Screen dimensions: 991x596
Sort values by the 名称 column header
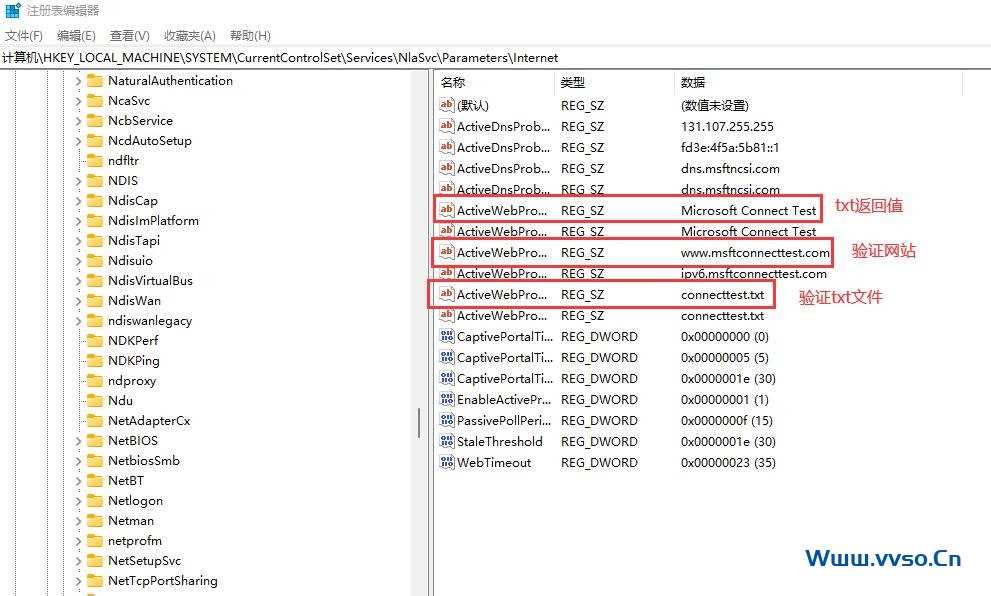(495, 82)
